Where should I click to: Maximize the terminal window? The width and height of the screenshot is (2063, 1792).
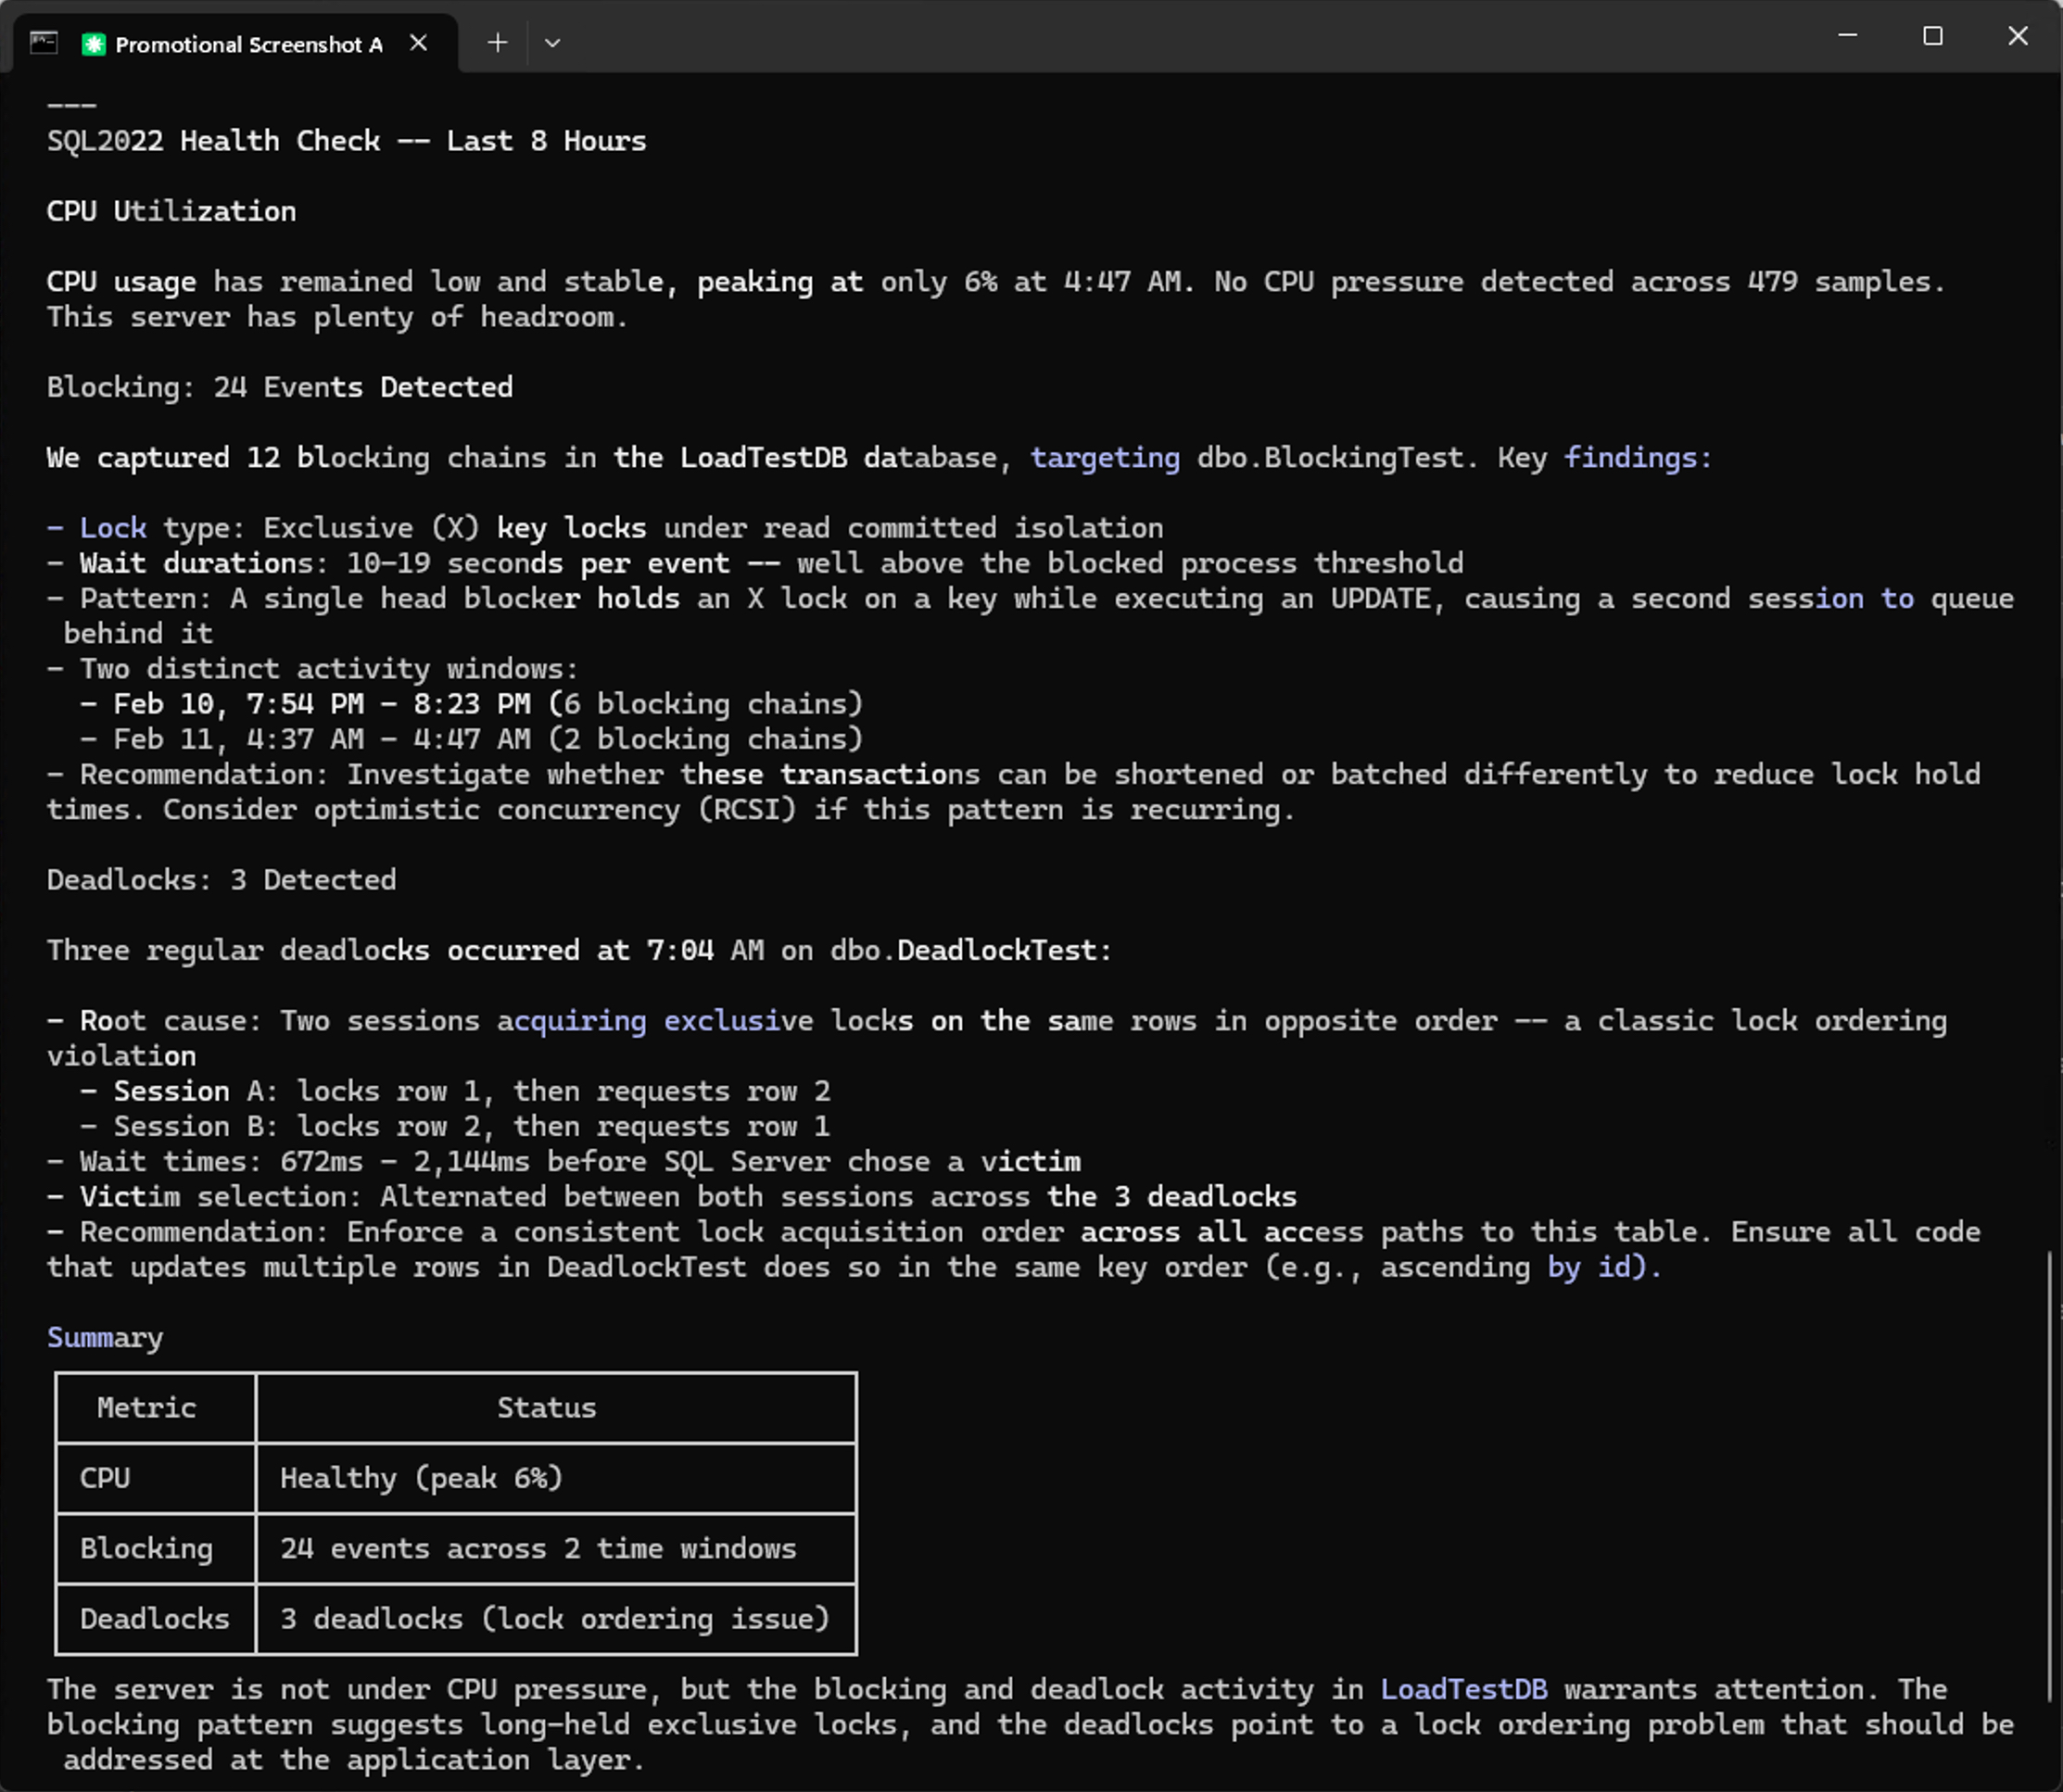(1933, 36)
